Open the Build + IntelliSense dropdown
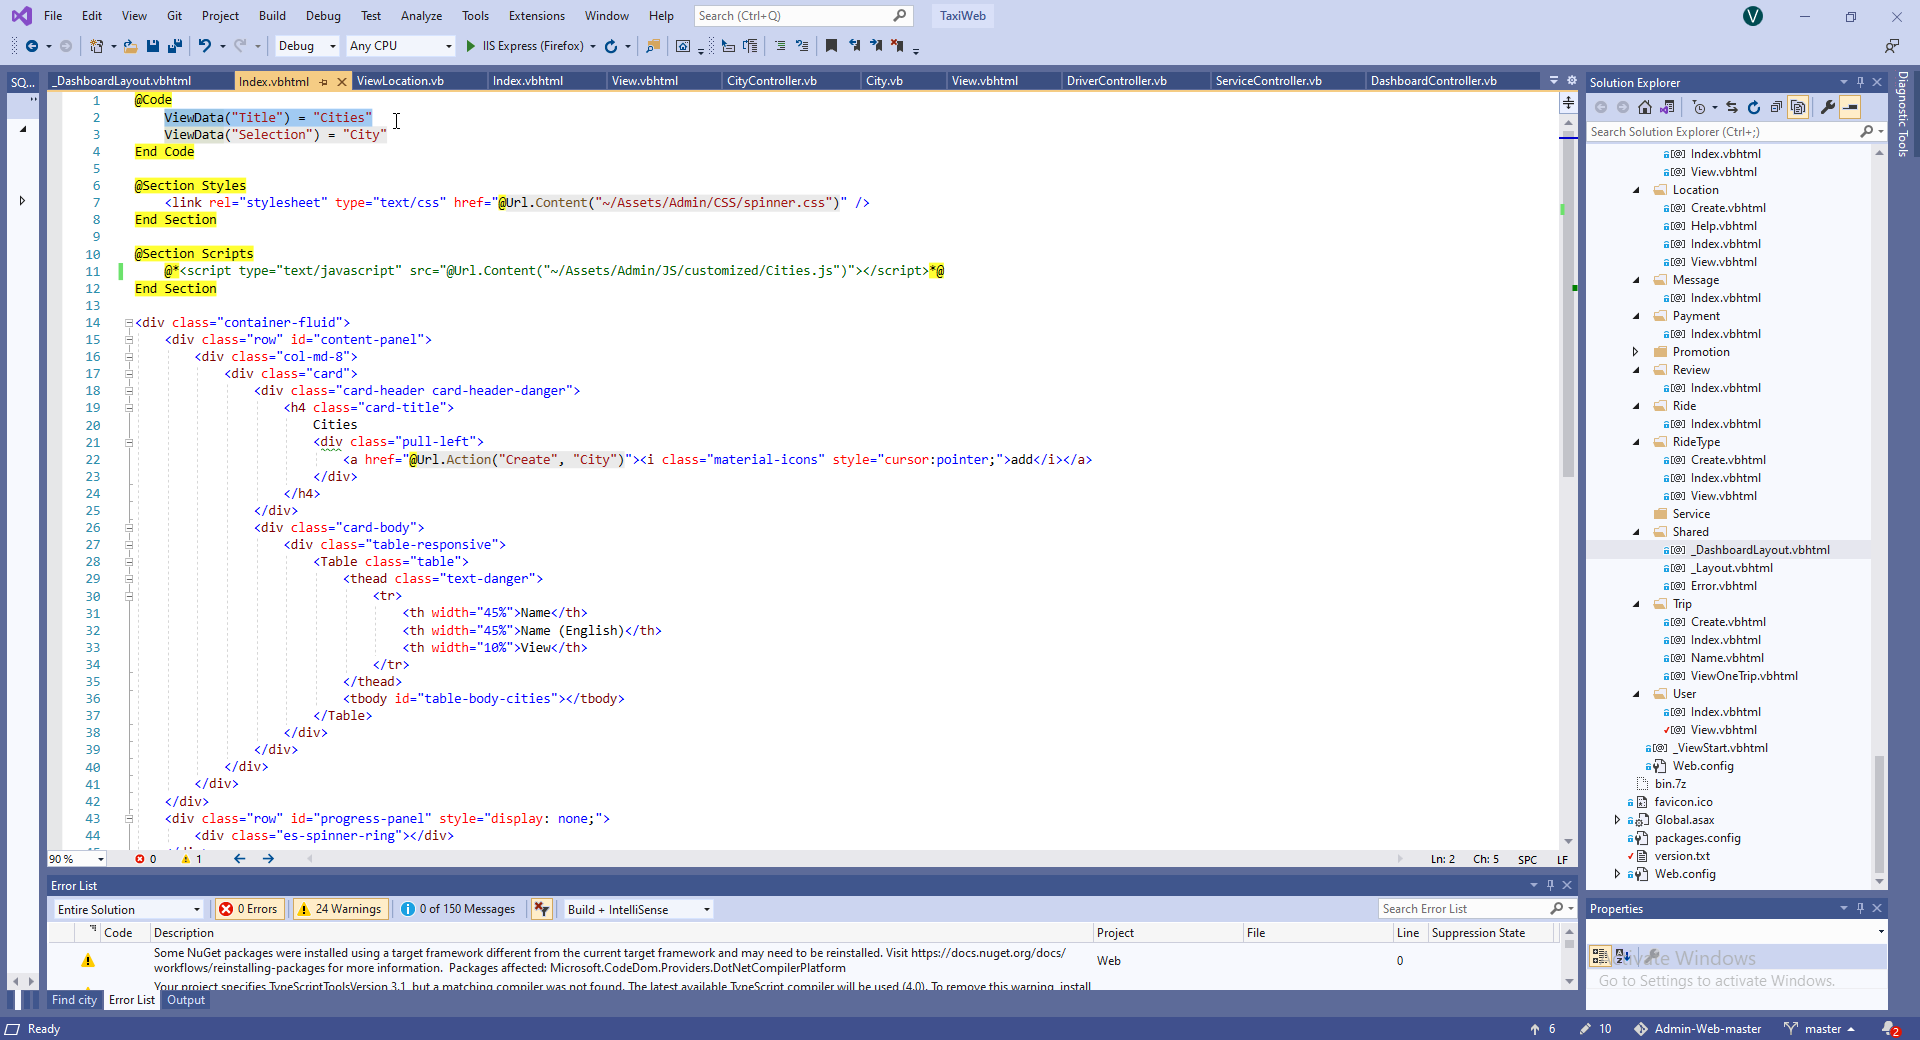This screenshot has width=1920, height=1040. pyautogui.click(x=638, y=909)
